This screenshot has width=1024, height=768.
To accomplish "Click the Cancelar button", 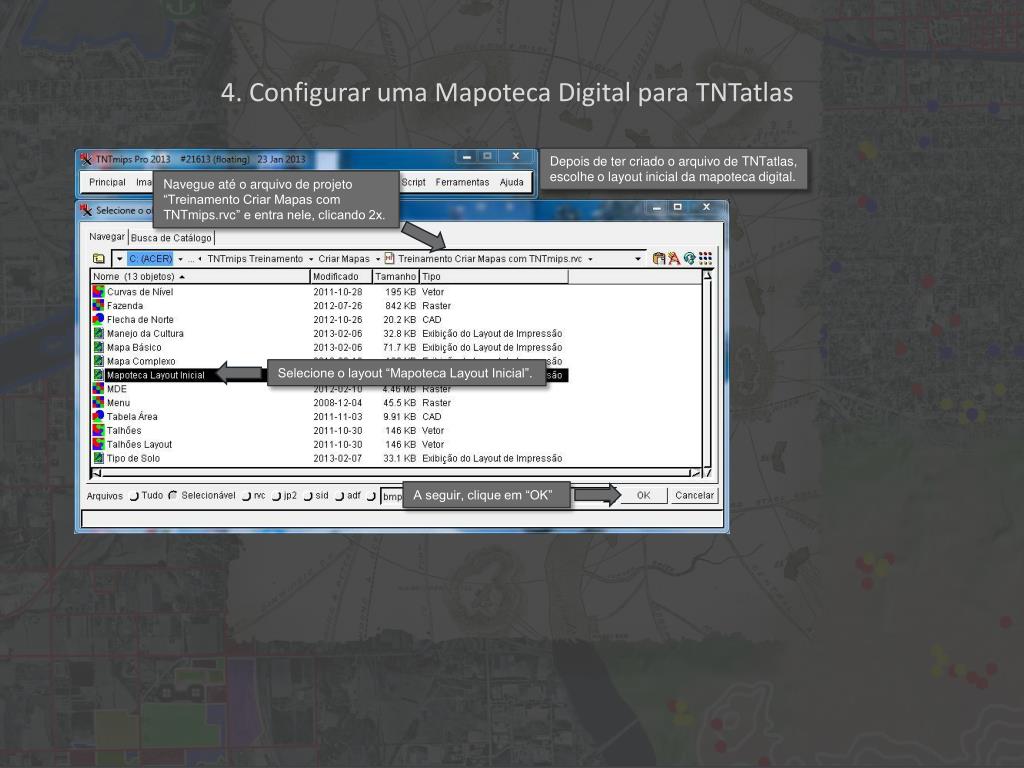I will coord(694,495).
